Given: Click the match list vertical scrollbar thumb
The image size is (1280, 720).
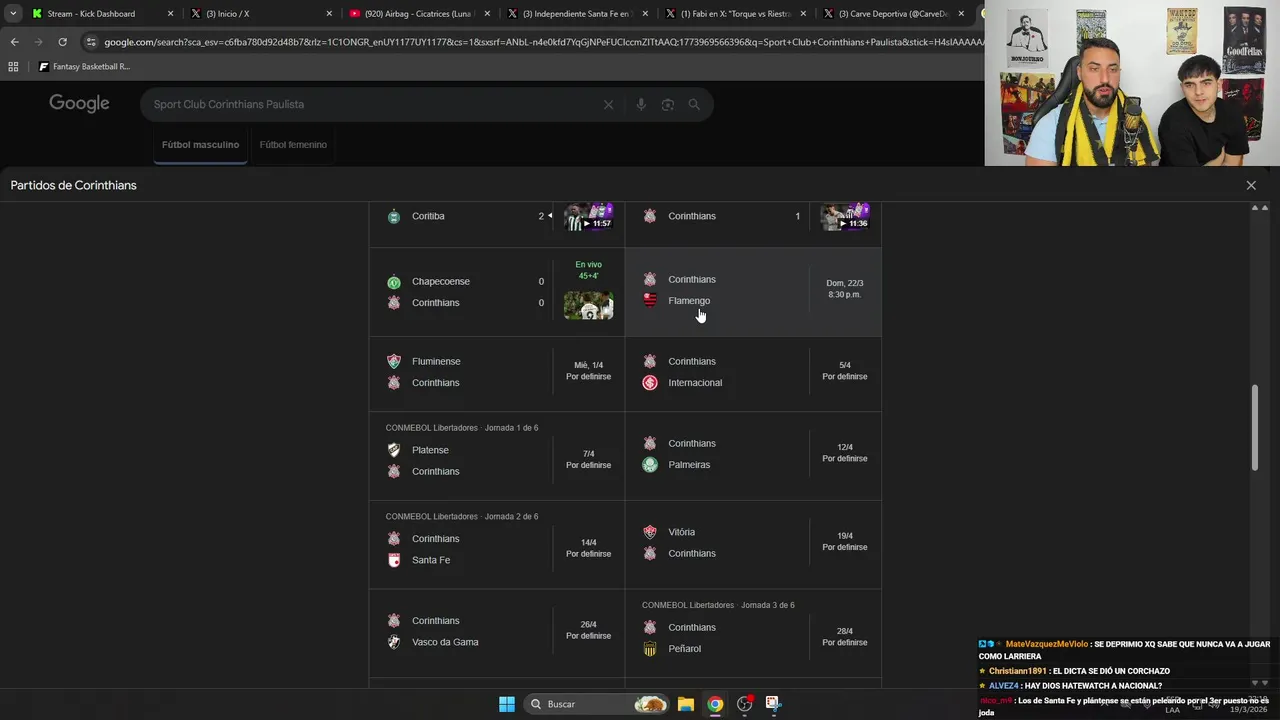Looking at the screenshot, I should point(1255,428).
